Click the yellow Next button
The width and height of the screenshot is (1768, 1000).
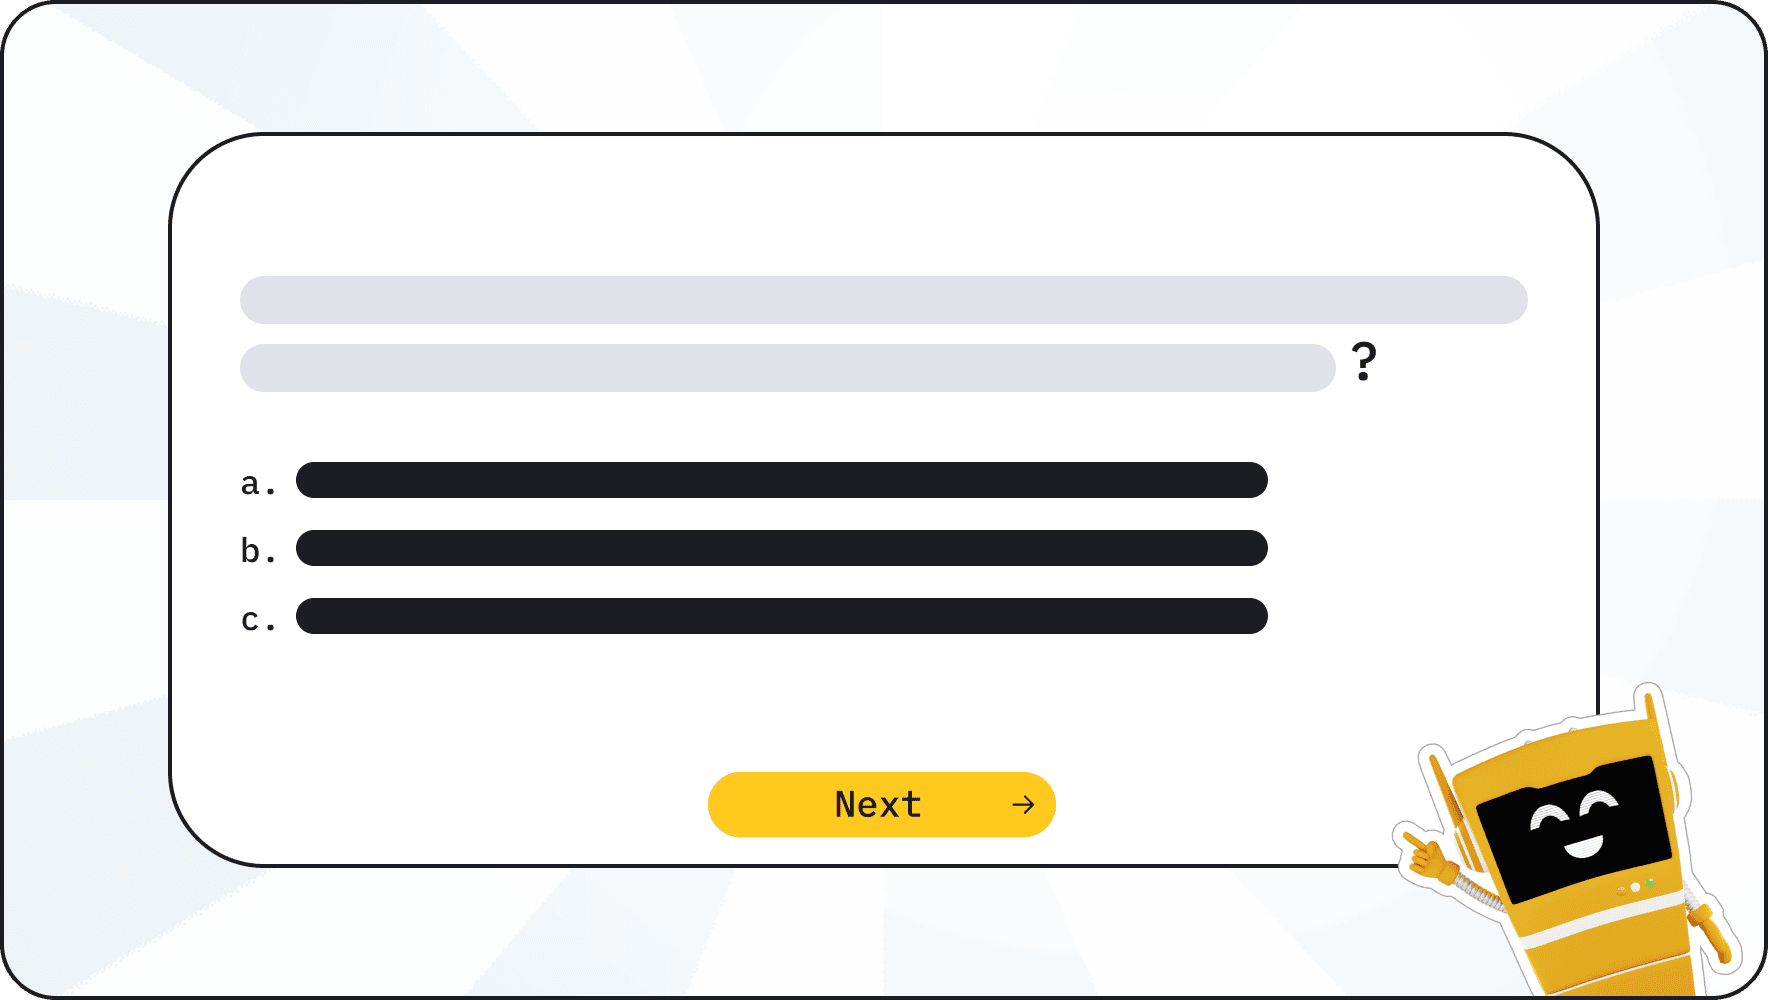point(881,804)
